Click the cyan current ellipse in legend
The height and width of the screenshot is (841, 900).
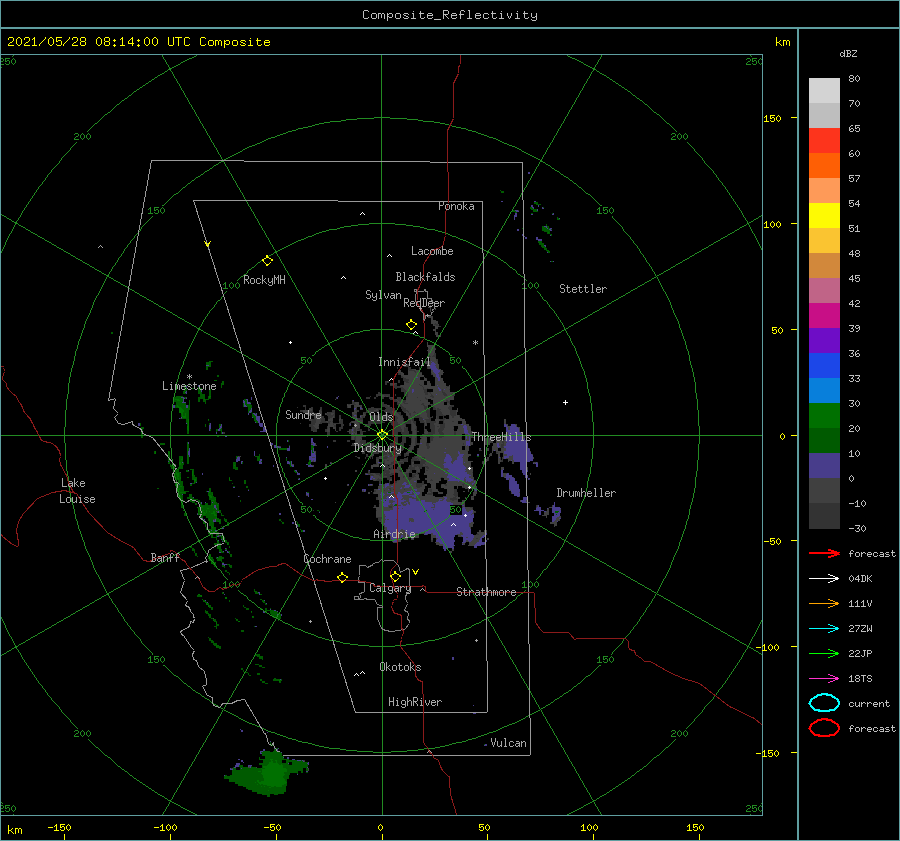(824, 703)
